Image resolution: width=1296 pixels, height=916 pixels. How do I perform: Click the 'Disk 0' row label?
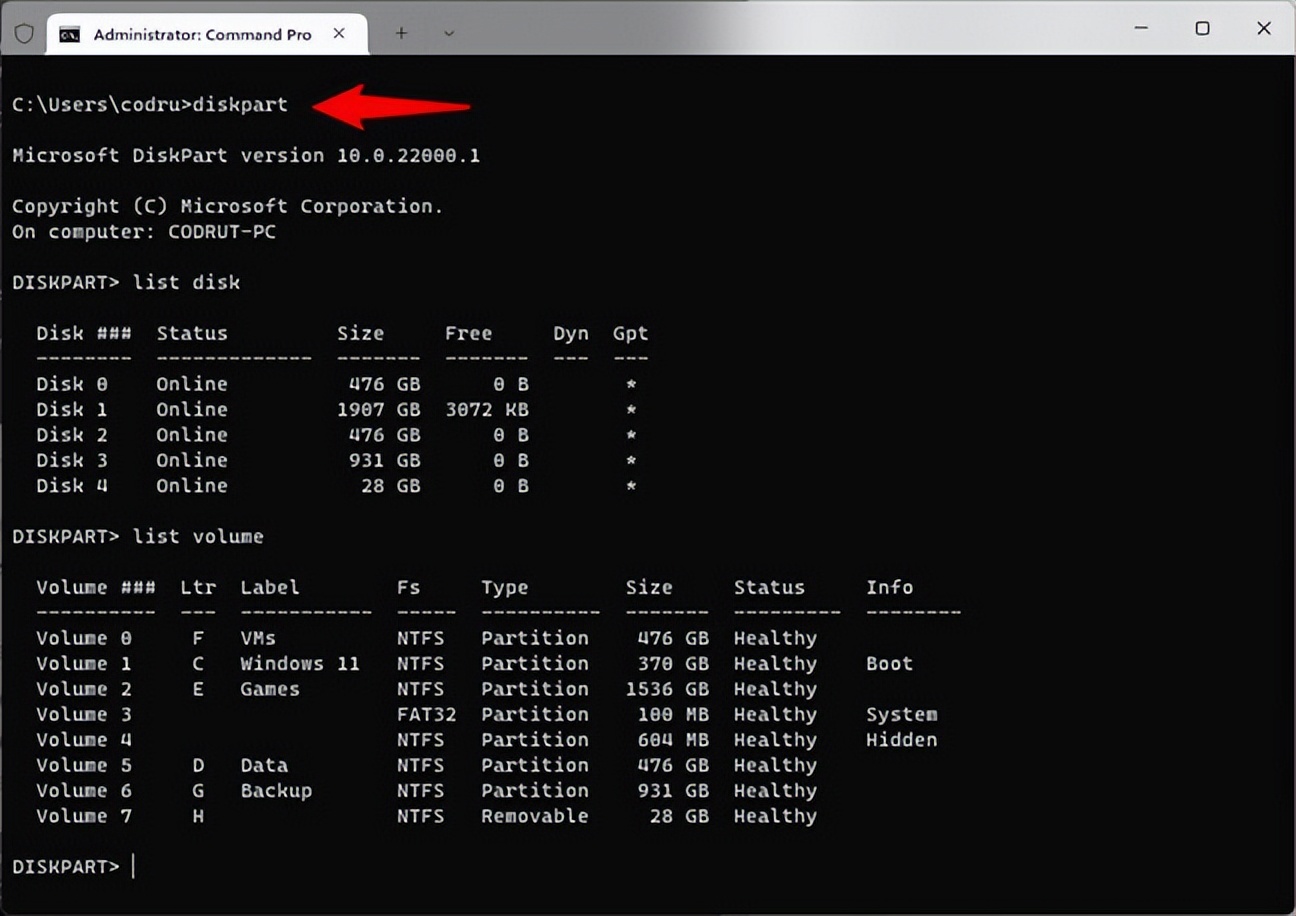(x=72, y=384)
